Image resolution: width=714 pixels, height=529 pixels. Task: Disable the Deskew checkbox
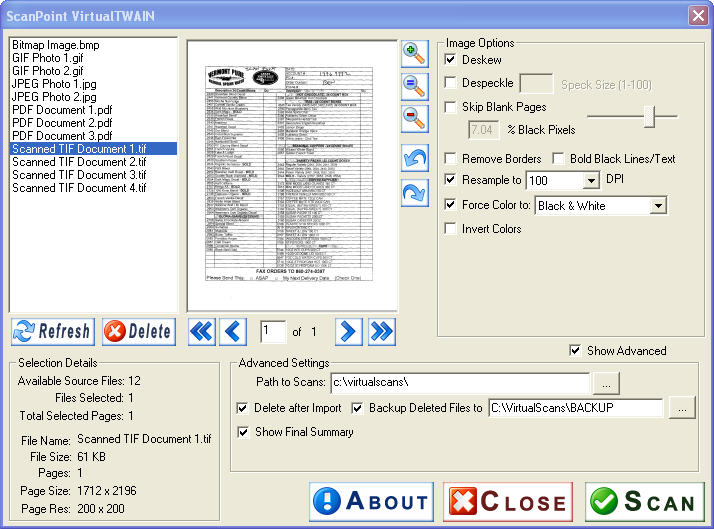click(x=451, y=60)
